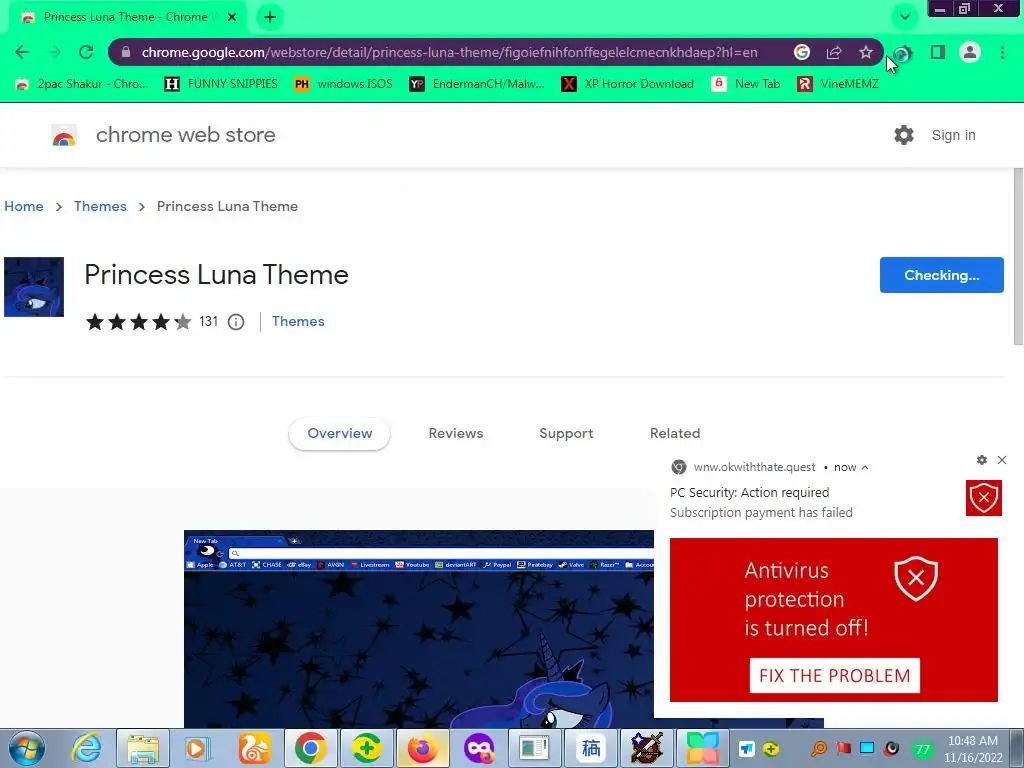Image resolution: width=1024 pixels, height=768 pixels.
Task: Open the New Tab bookmark
Action: tap(746, 84)
